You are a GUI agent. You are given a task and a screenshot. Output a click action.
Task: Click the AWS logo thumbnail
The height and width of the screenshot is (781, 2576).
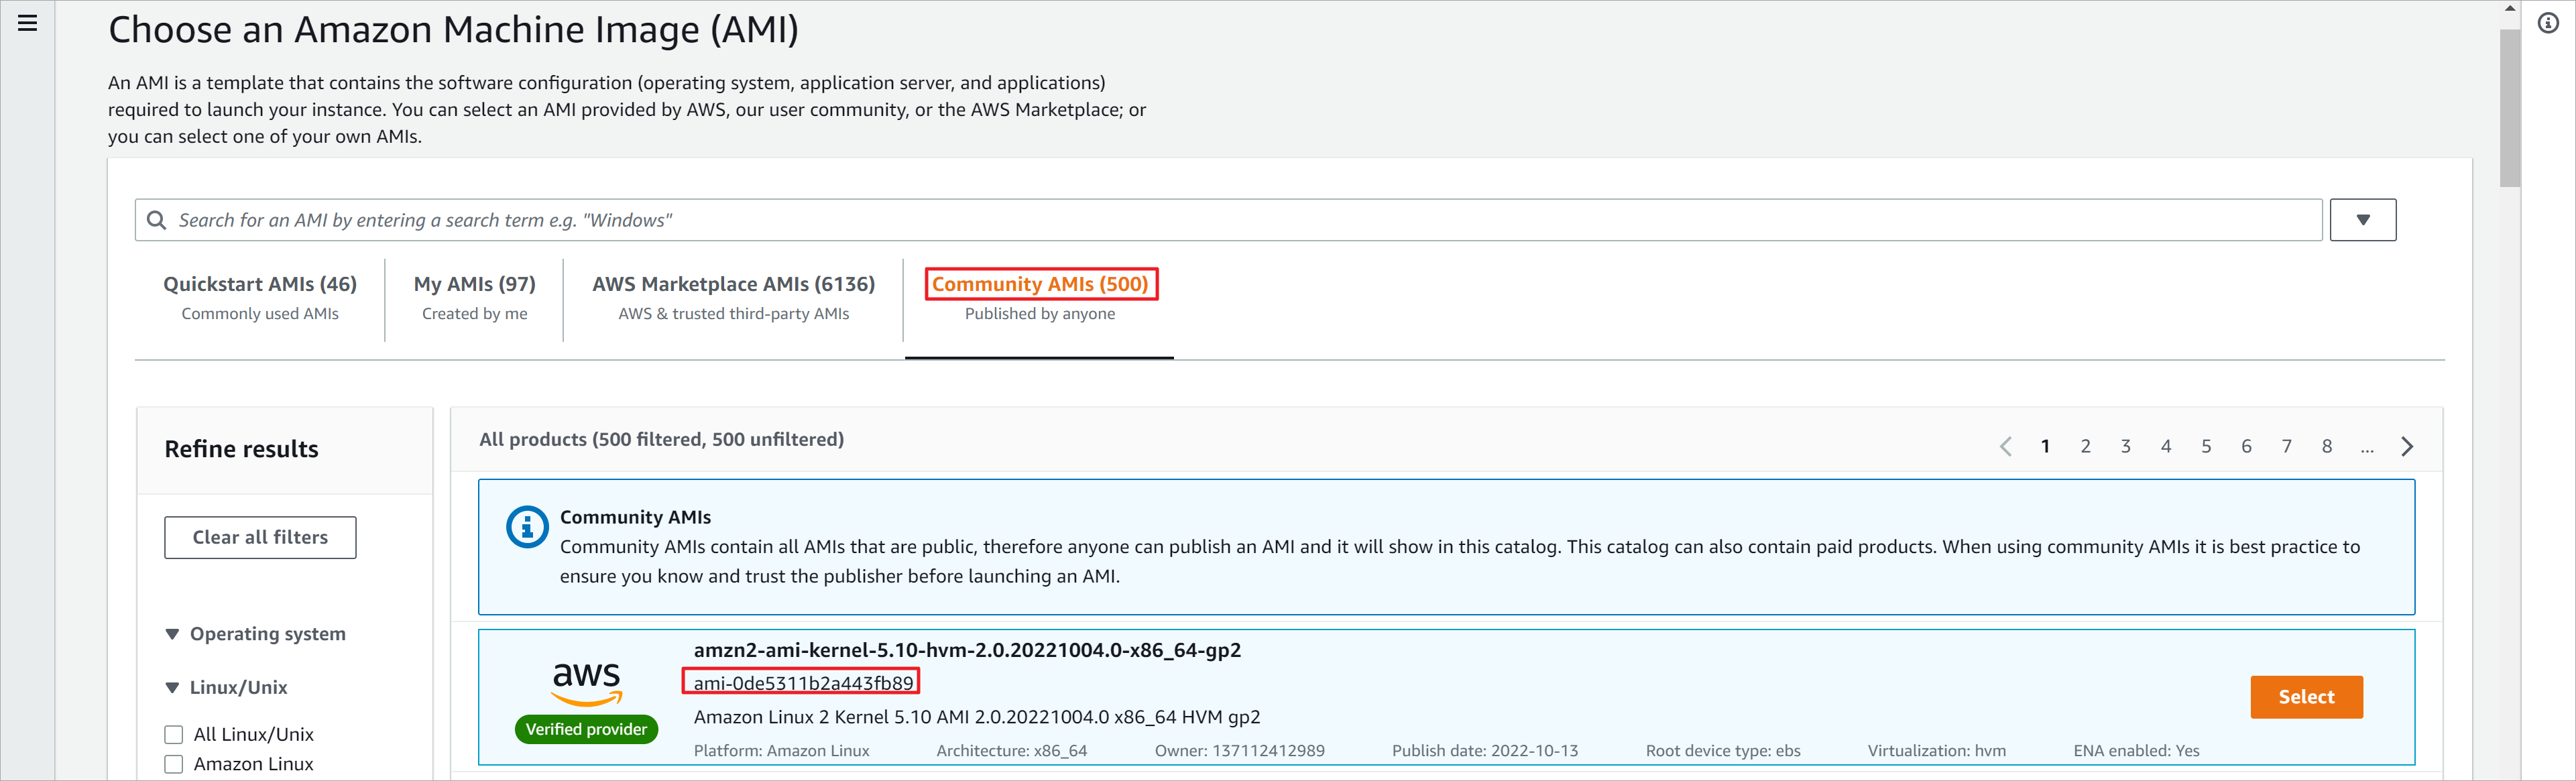click(x=587, y=682)
